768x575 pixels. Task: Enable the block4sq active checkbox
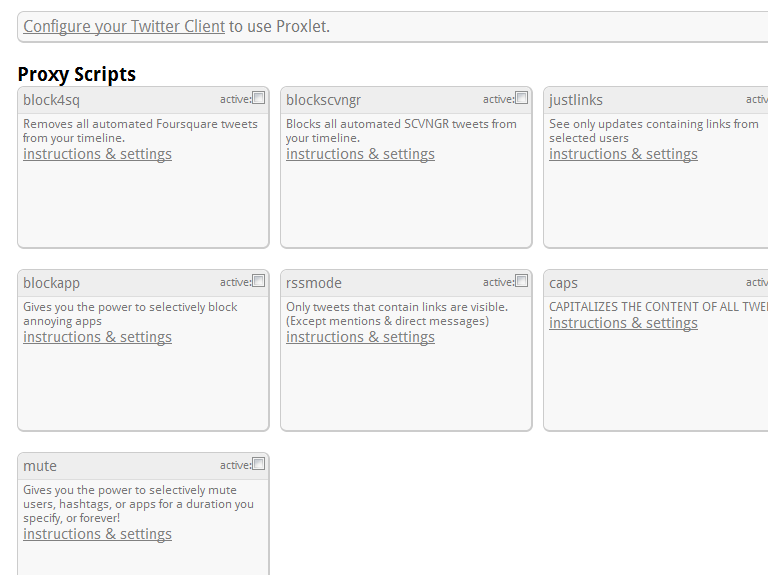(259, 98)
